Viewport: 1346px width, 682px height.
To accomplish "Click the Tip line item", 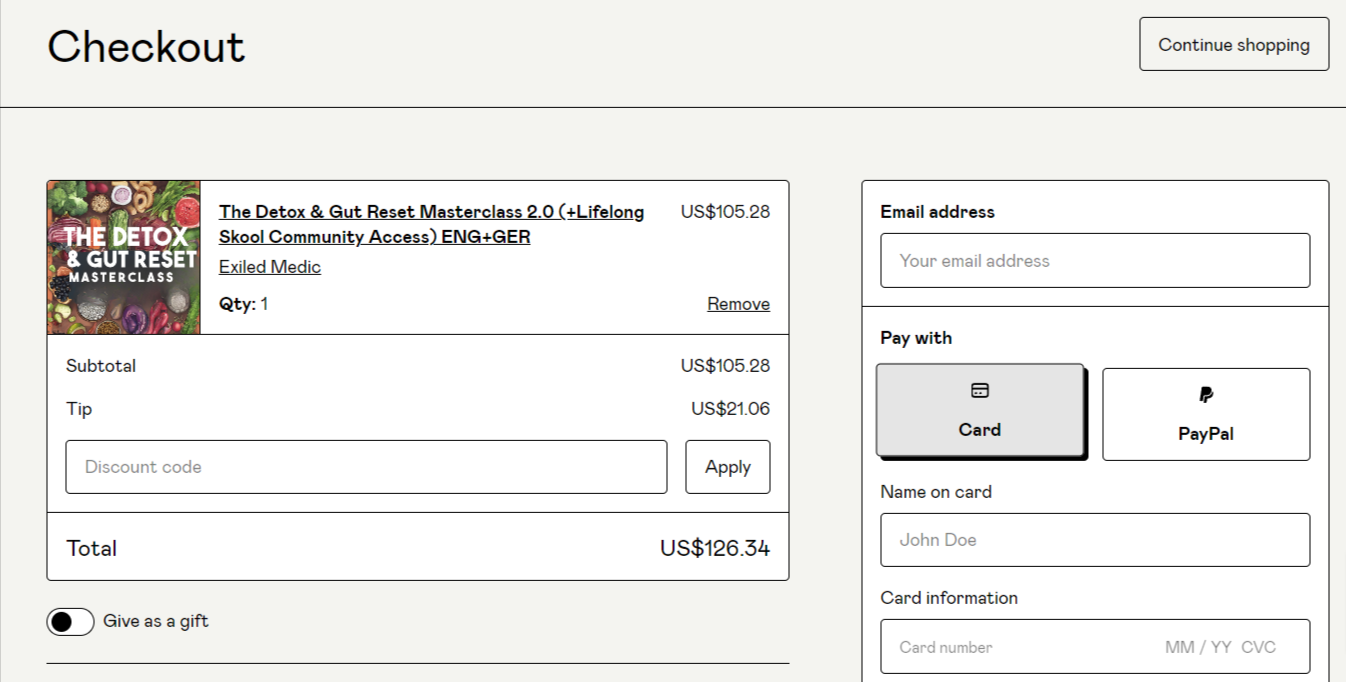I will click(79, 408).
